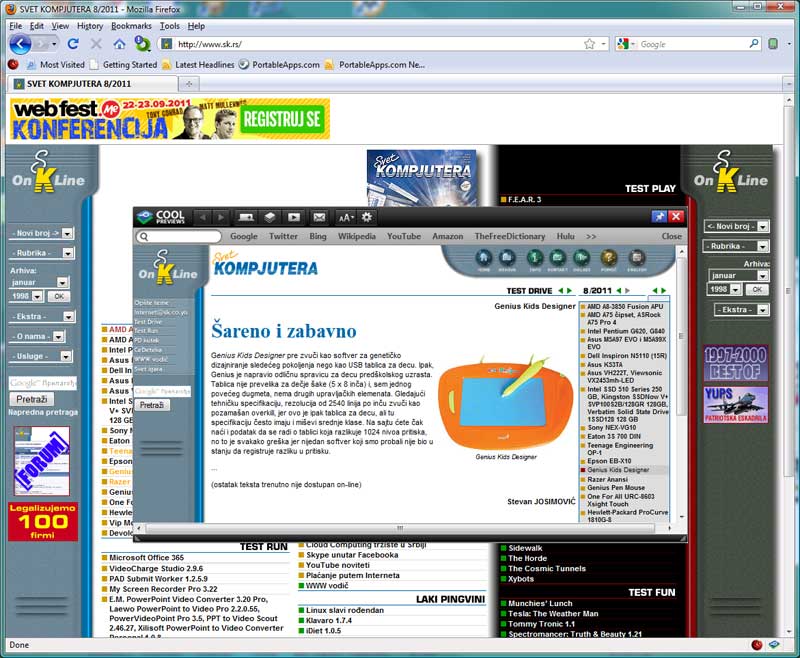Open the CoolPreviews font size dropdown
Image resolution: width=800 pixels, height=658 pixels.
[x=346, y=218]
